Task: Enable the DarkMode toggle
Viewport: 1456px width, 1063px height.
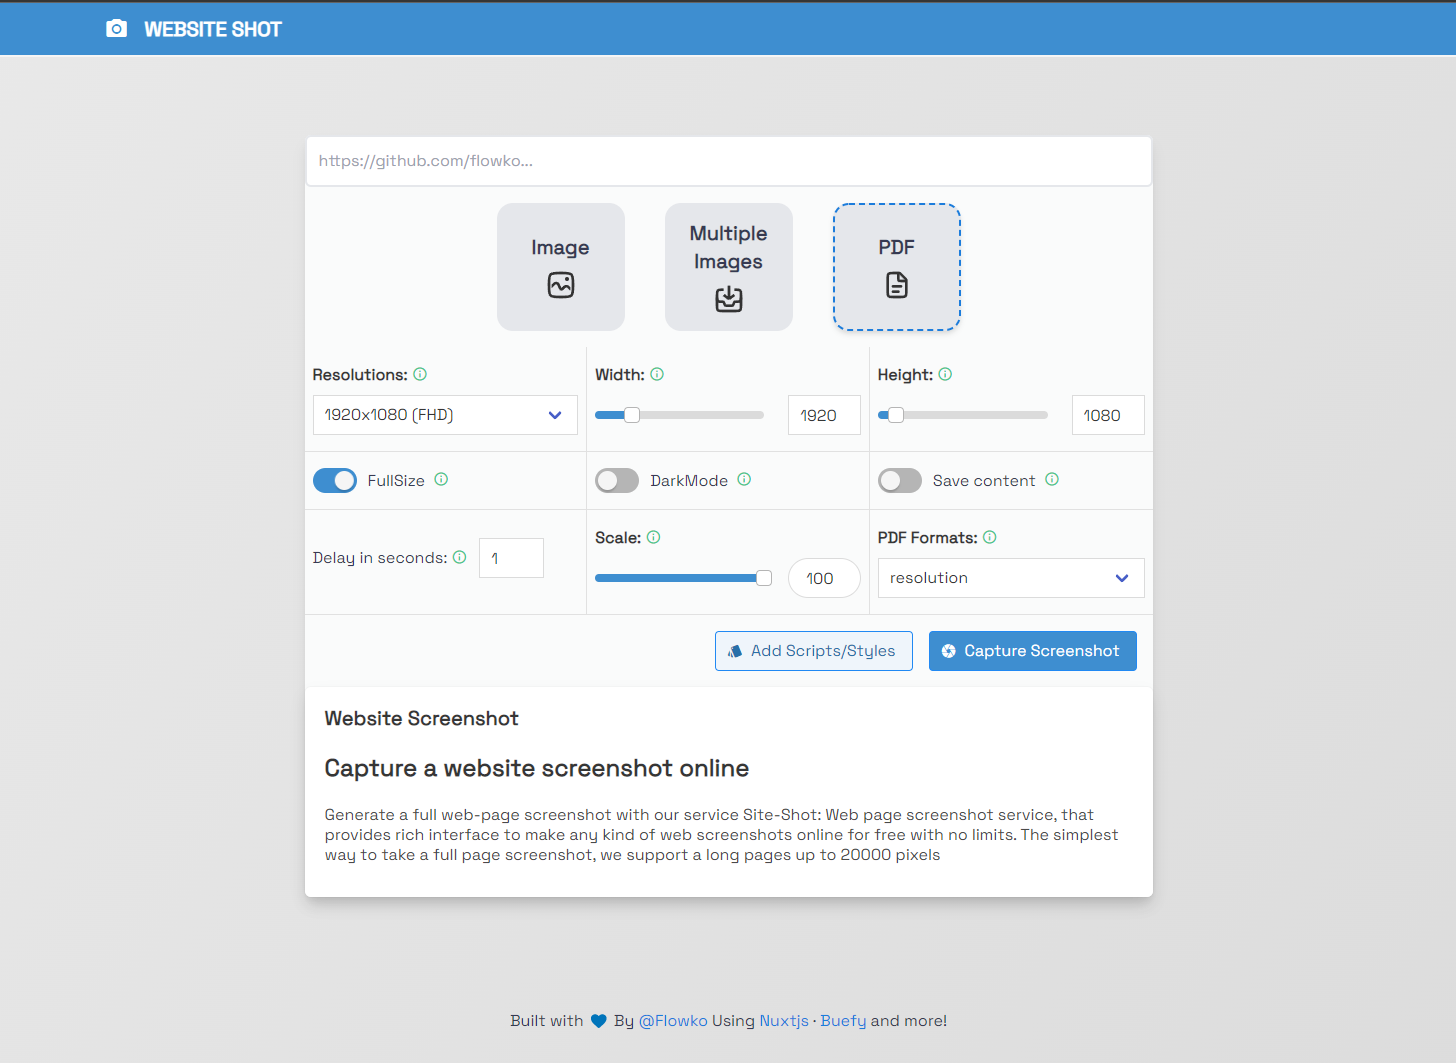Action: [x=616, y=480]
